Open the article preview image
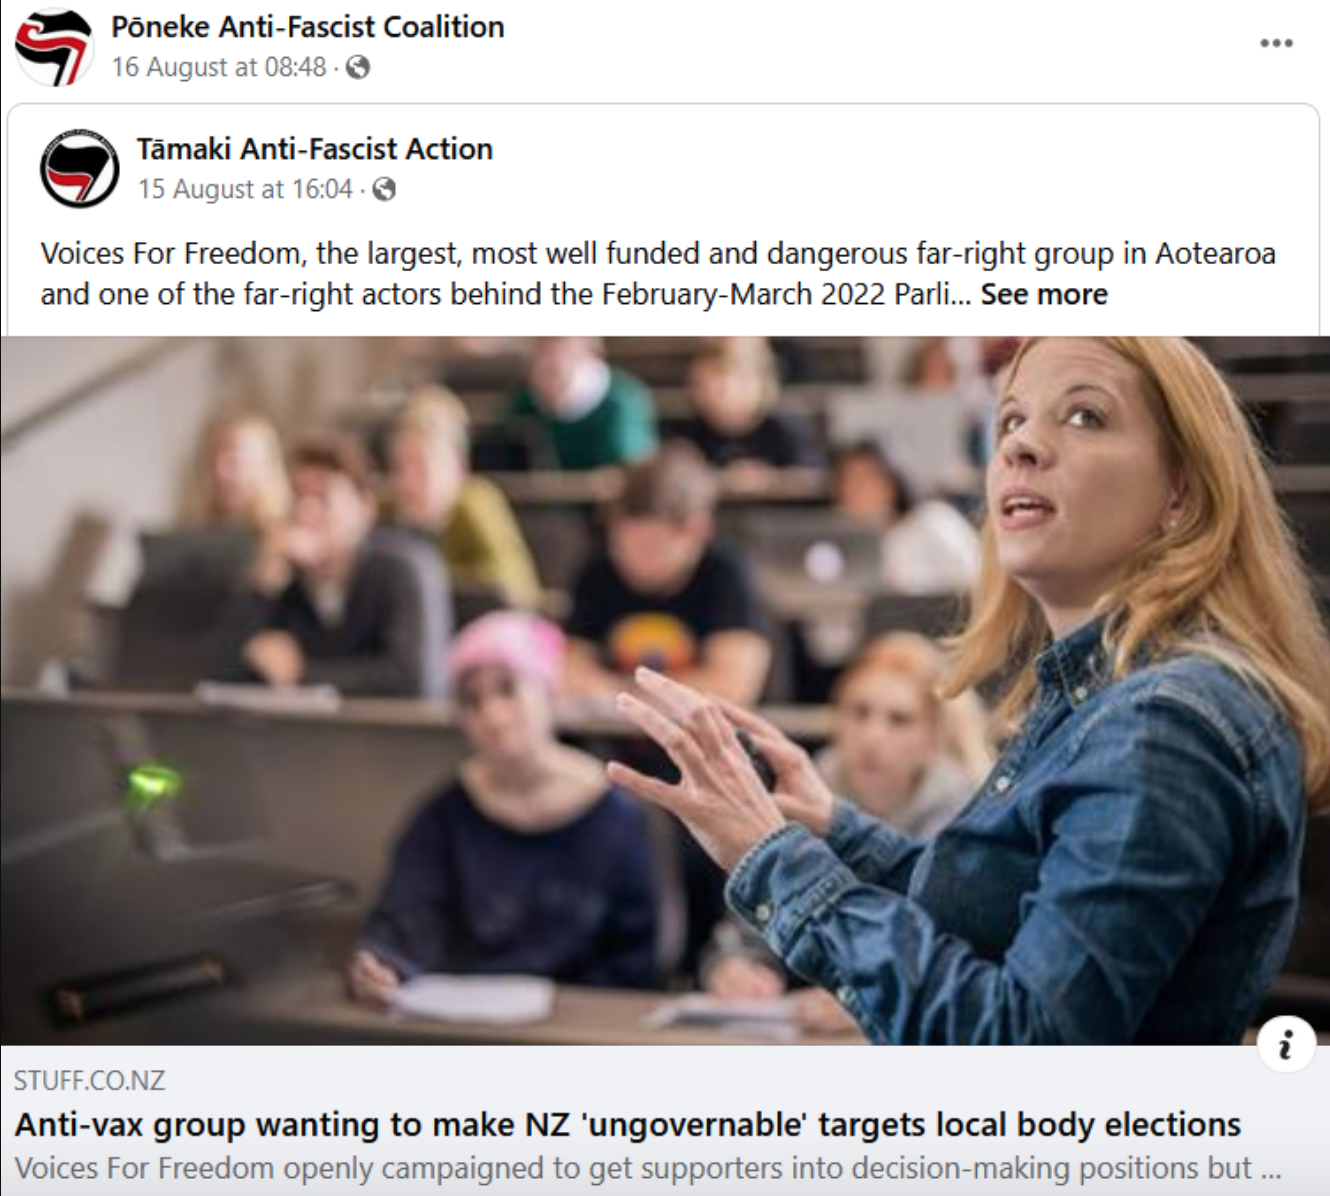1330x1196 pixels. pos(665,691)
